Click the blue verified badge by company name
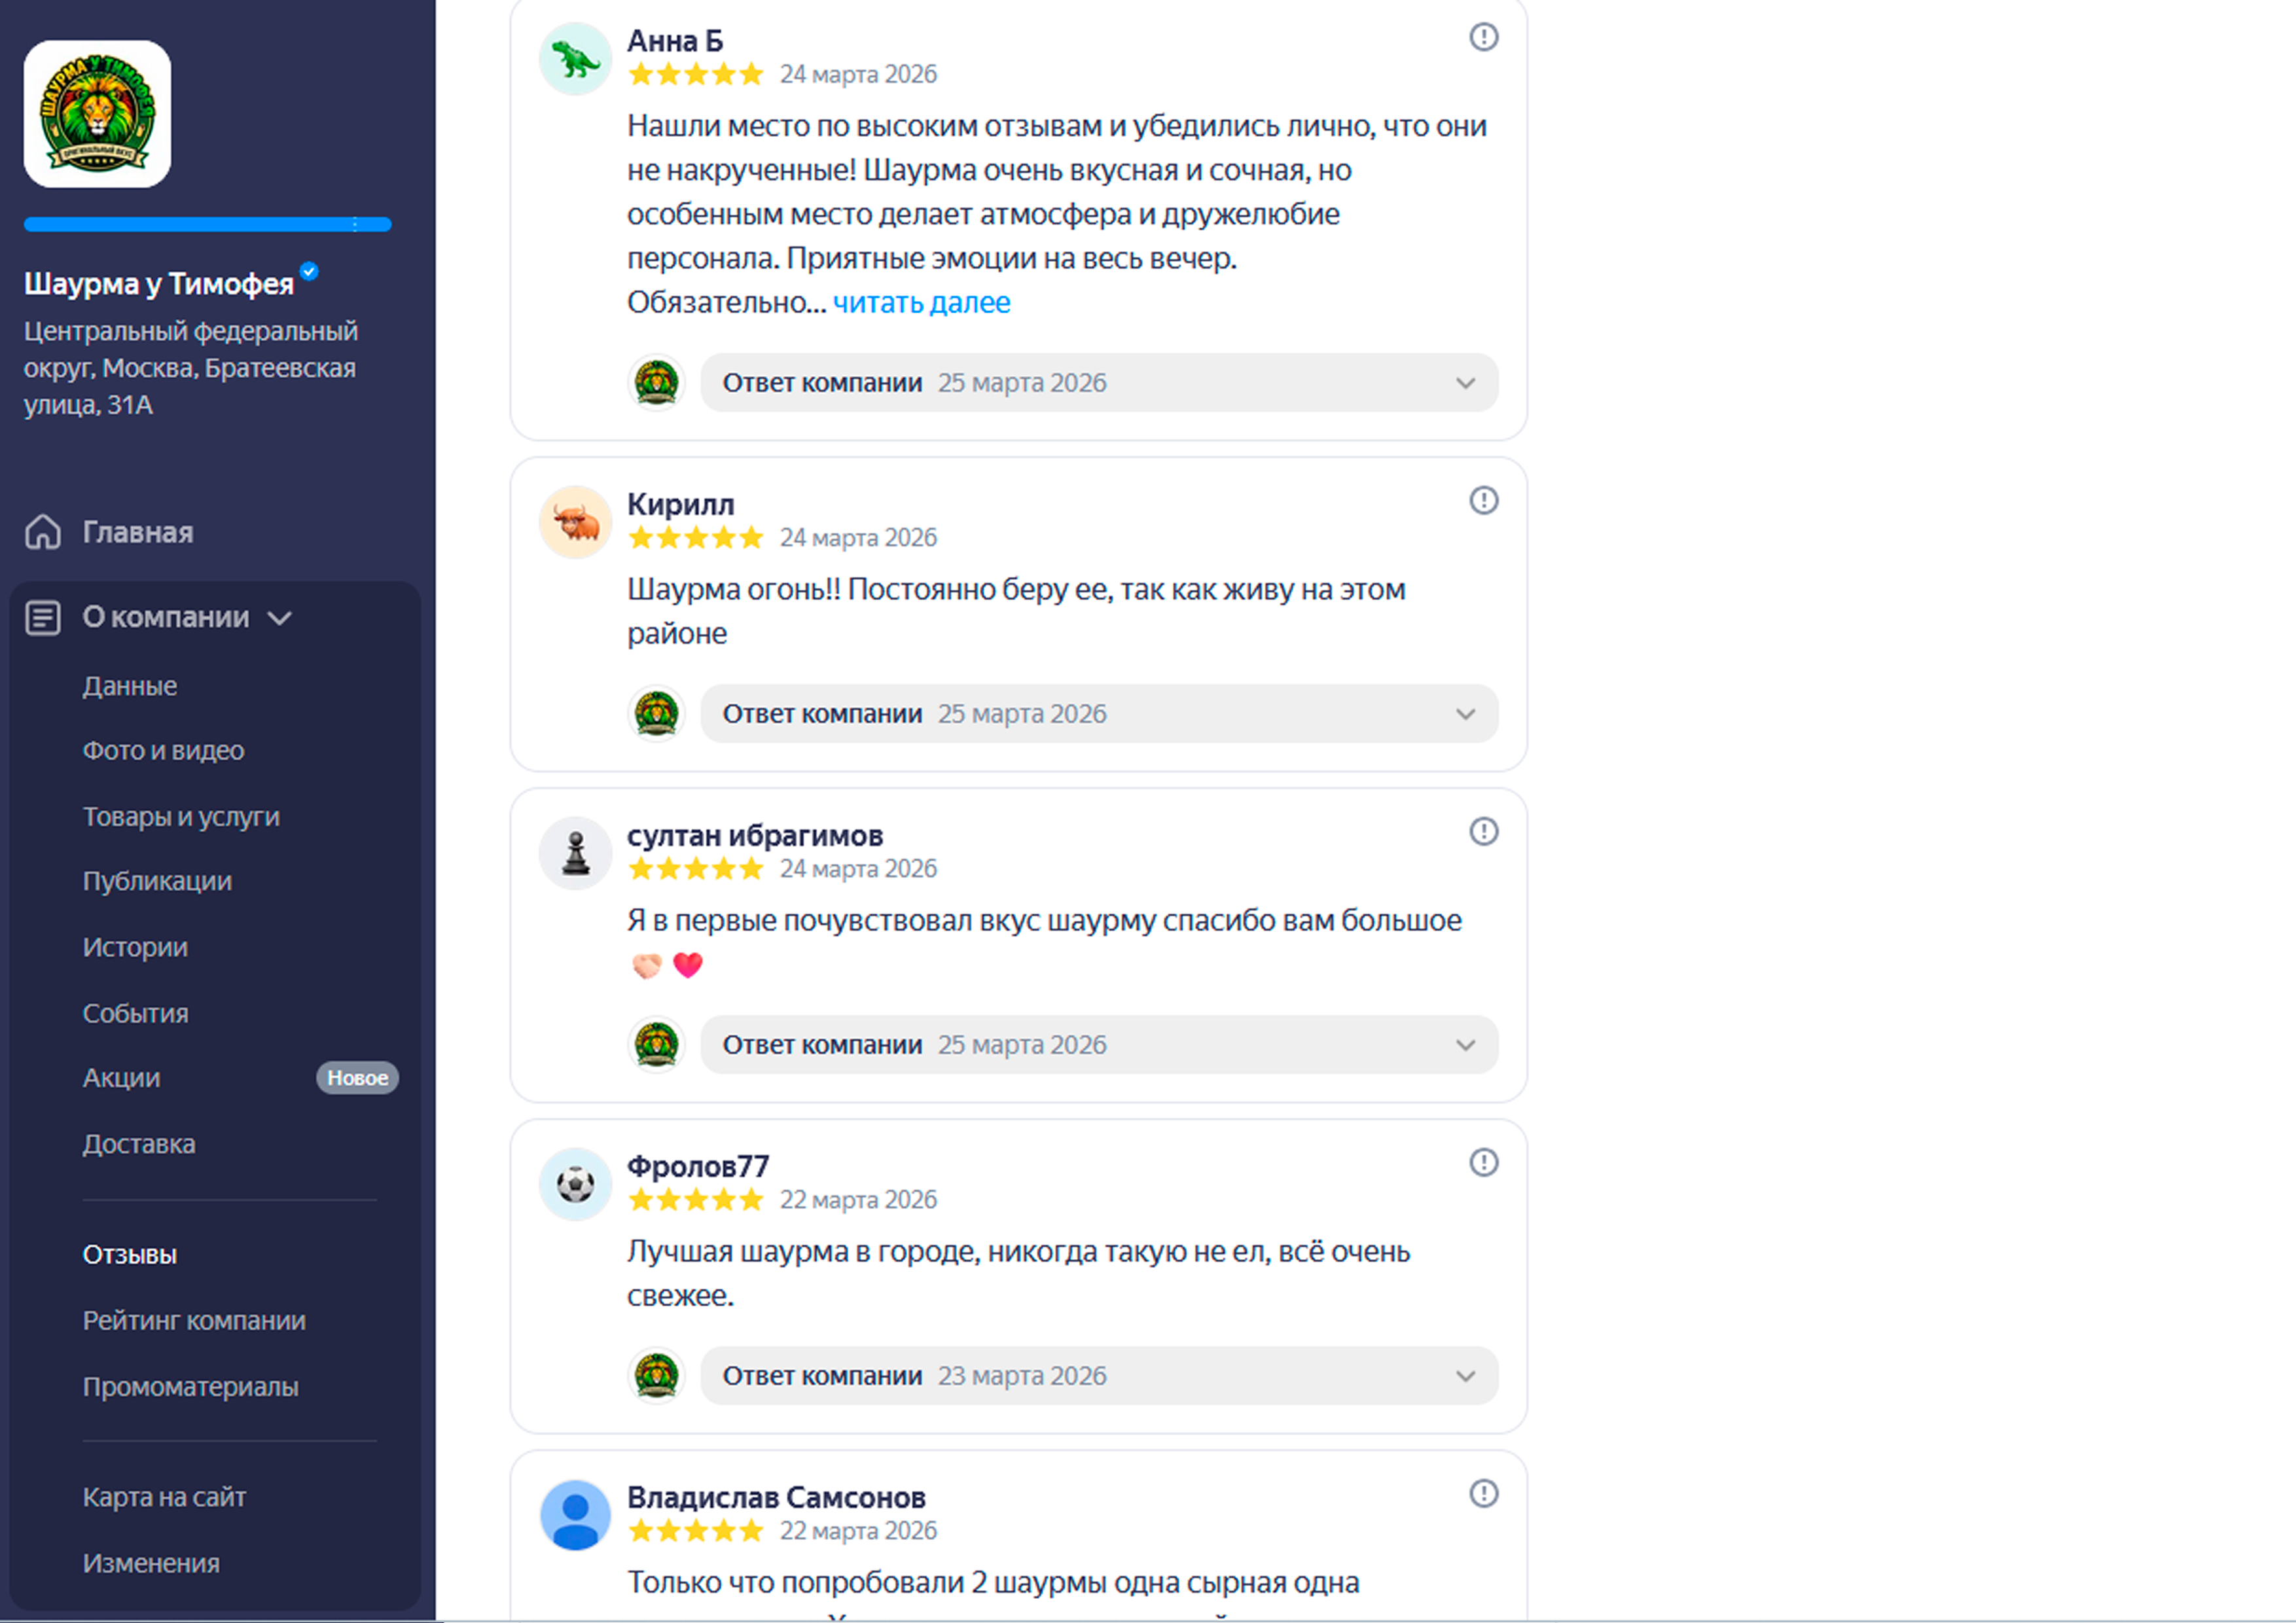This screenshot has width=2296, height=1623. point(309,271)
